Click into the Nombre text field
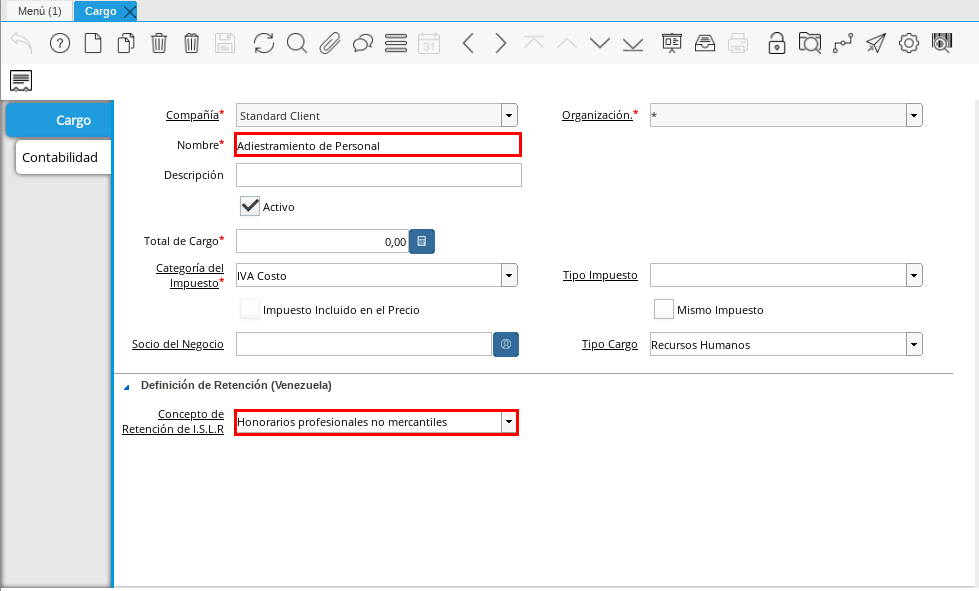 click(x=378, y=145)
